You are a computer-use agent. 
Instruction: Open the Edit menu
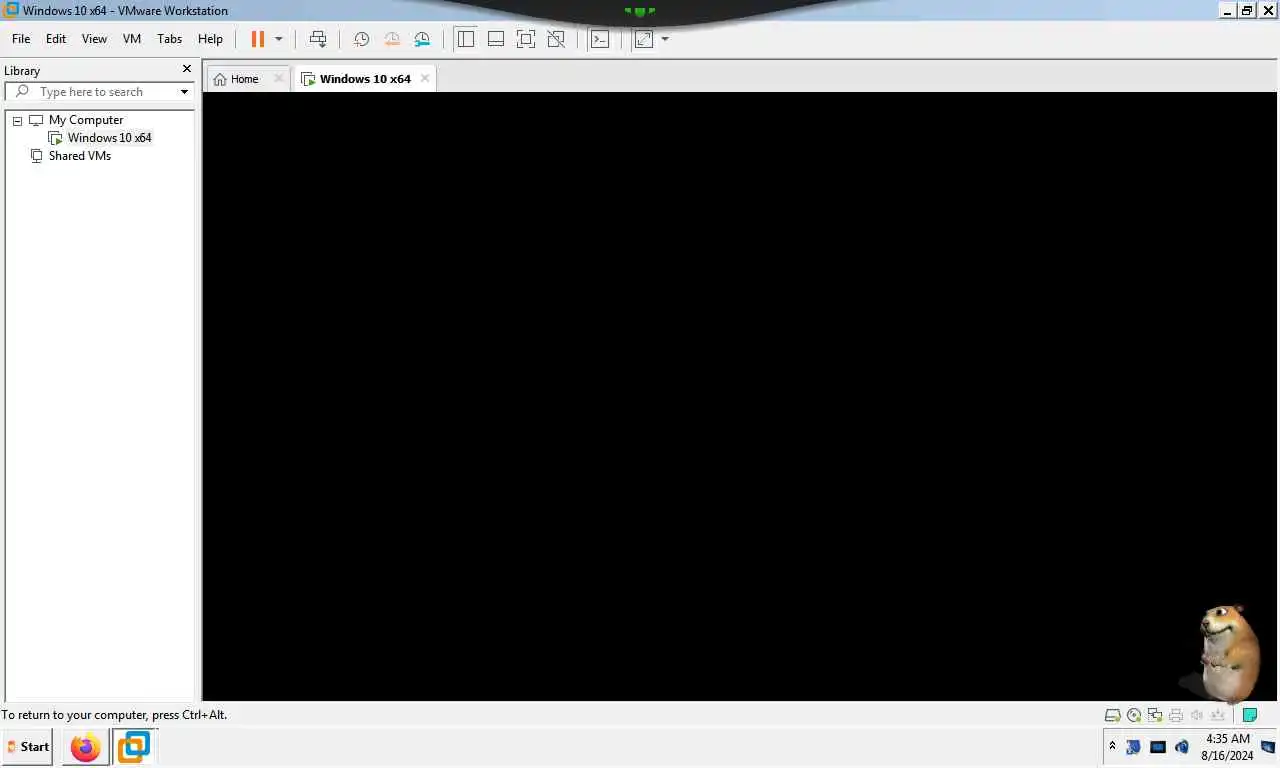(x=56, y=39)
